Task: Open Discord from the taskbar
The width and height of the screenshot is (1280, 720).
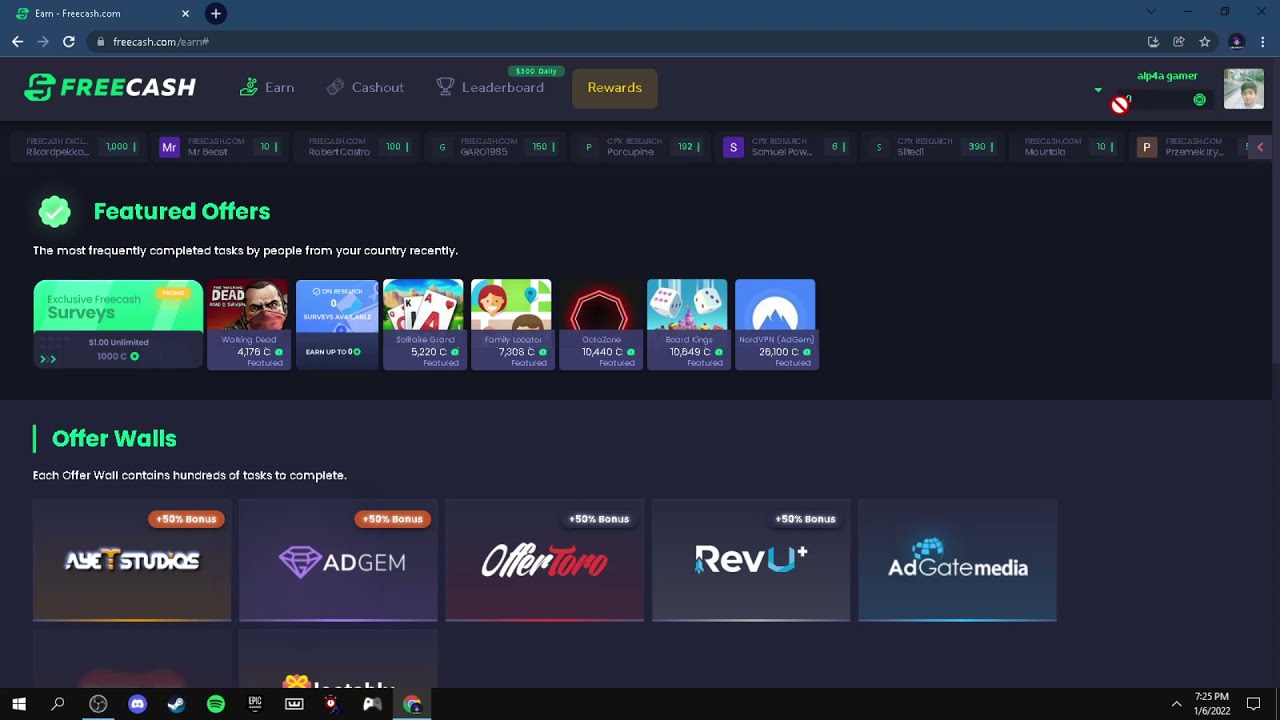Action: (x=137, y=704)
